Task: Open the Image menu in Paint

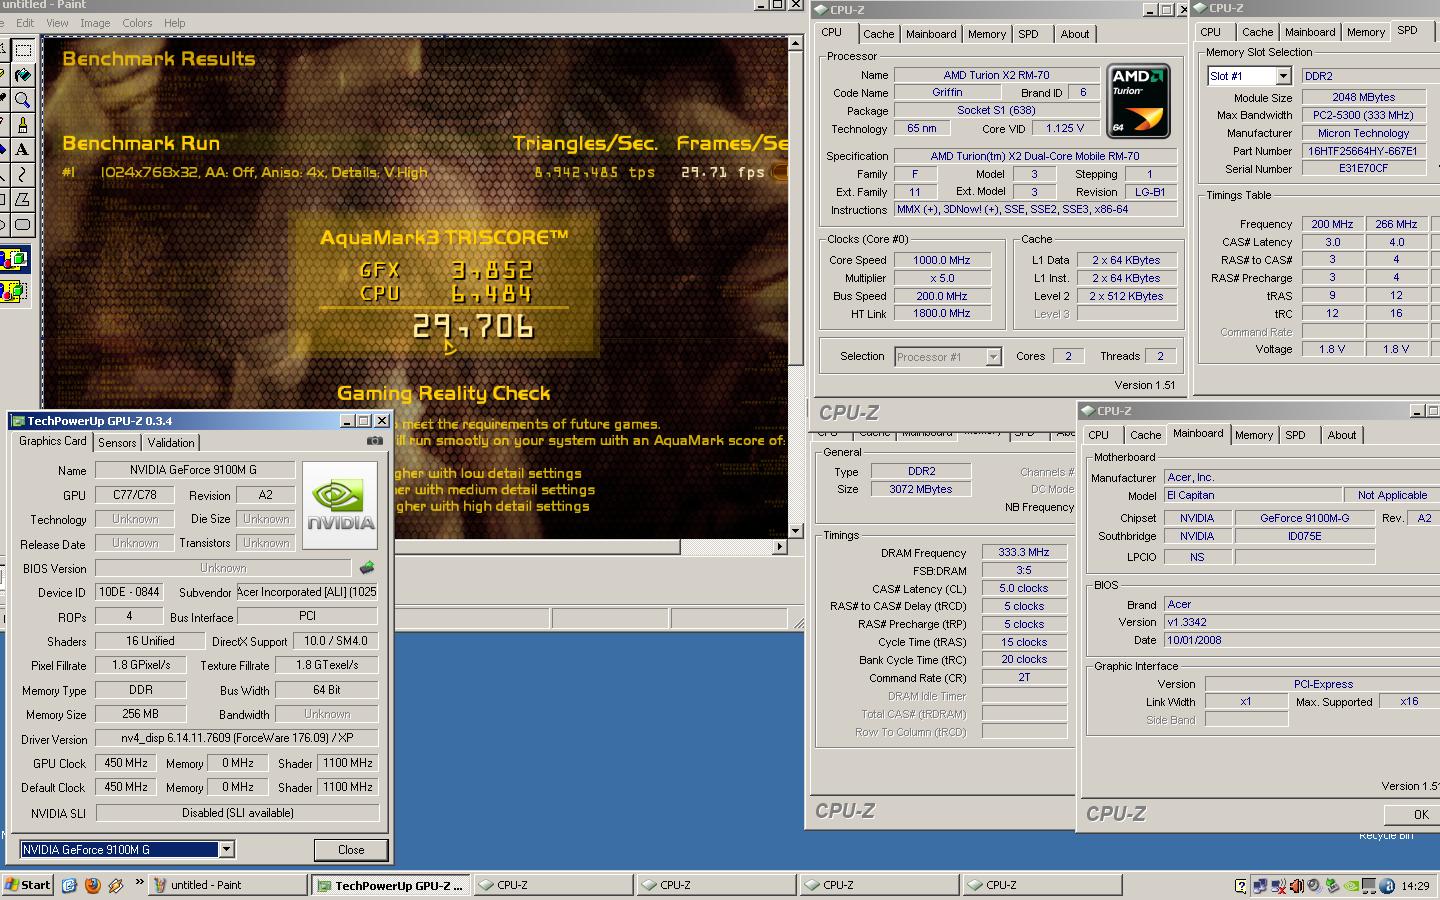Action: [x=95, y=23]
